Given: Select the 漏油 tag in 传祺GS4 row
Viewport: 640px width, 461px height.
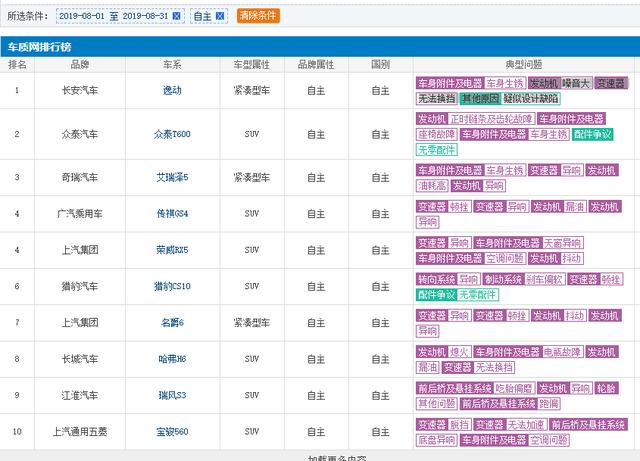Looking at the screenshot, I should (x=575, y=207).
